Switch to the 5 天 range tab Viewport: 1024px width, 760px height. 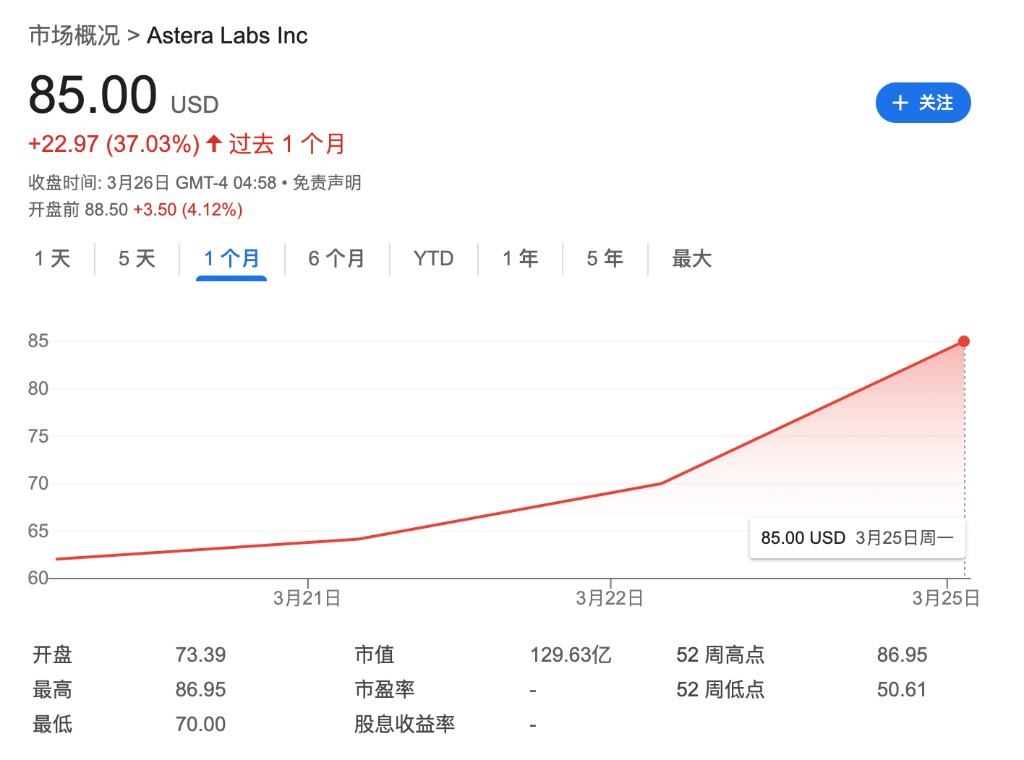[136, 259]
